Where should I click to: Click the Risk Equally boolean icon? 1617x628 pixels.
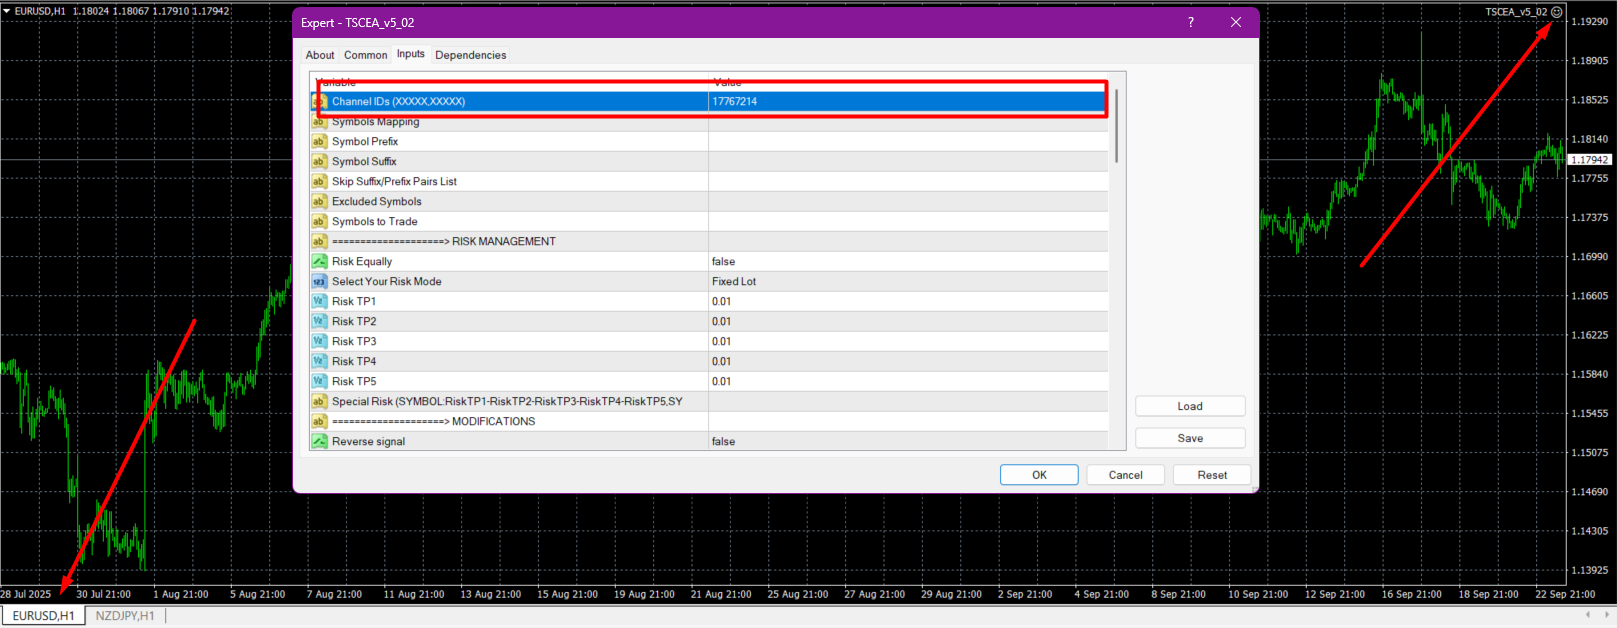320,262
